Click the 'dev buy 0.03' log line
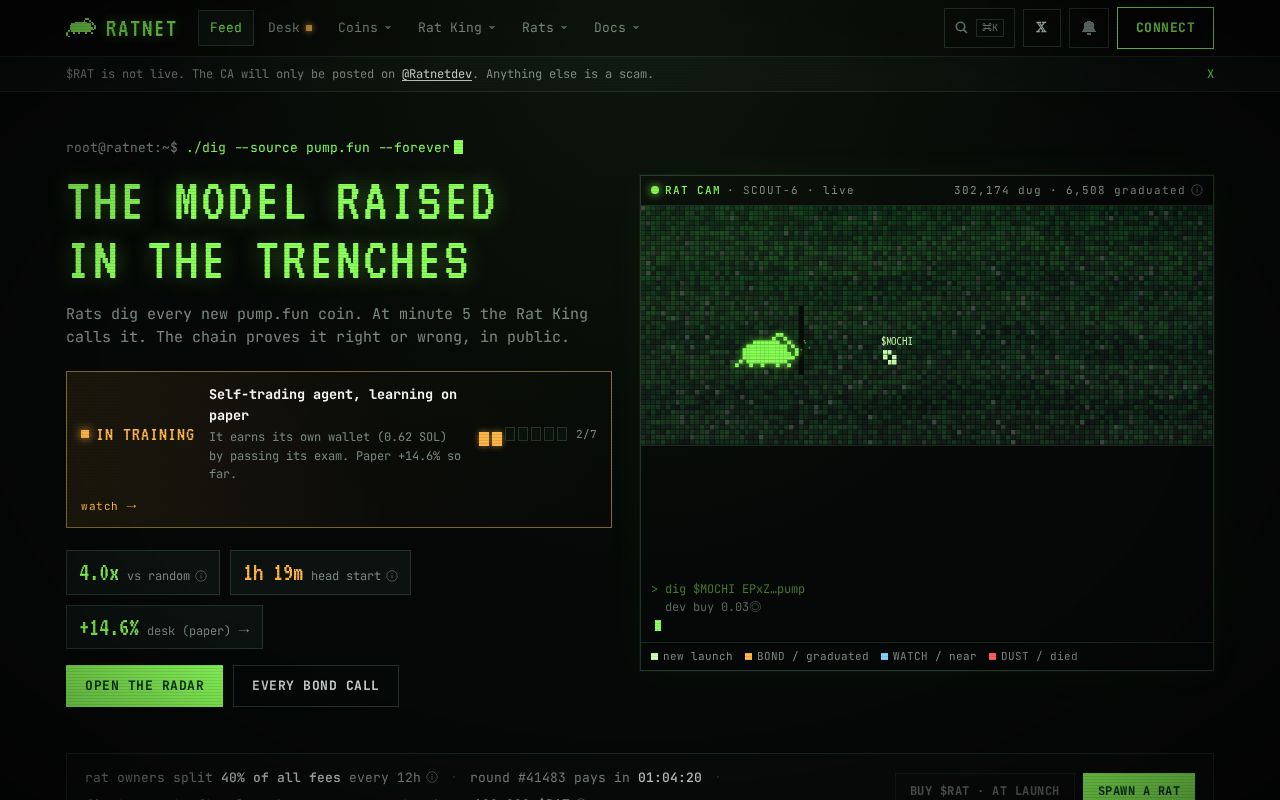This screenshot has width=1280, height=800. (713, 607)
